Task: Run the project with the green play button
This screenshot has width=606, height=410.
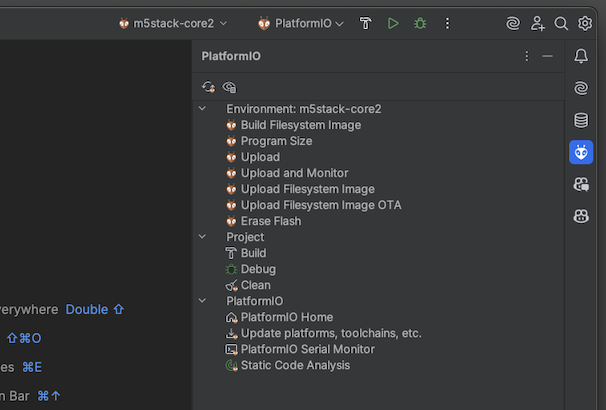Action: click(x=393, y=23)
